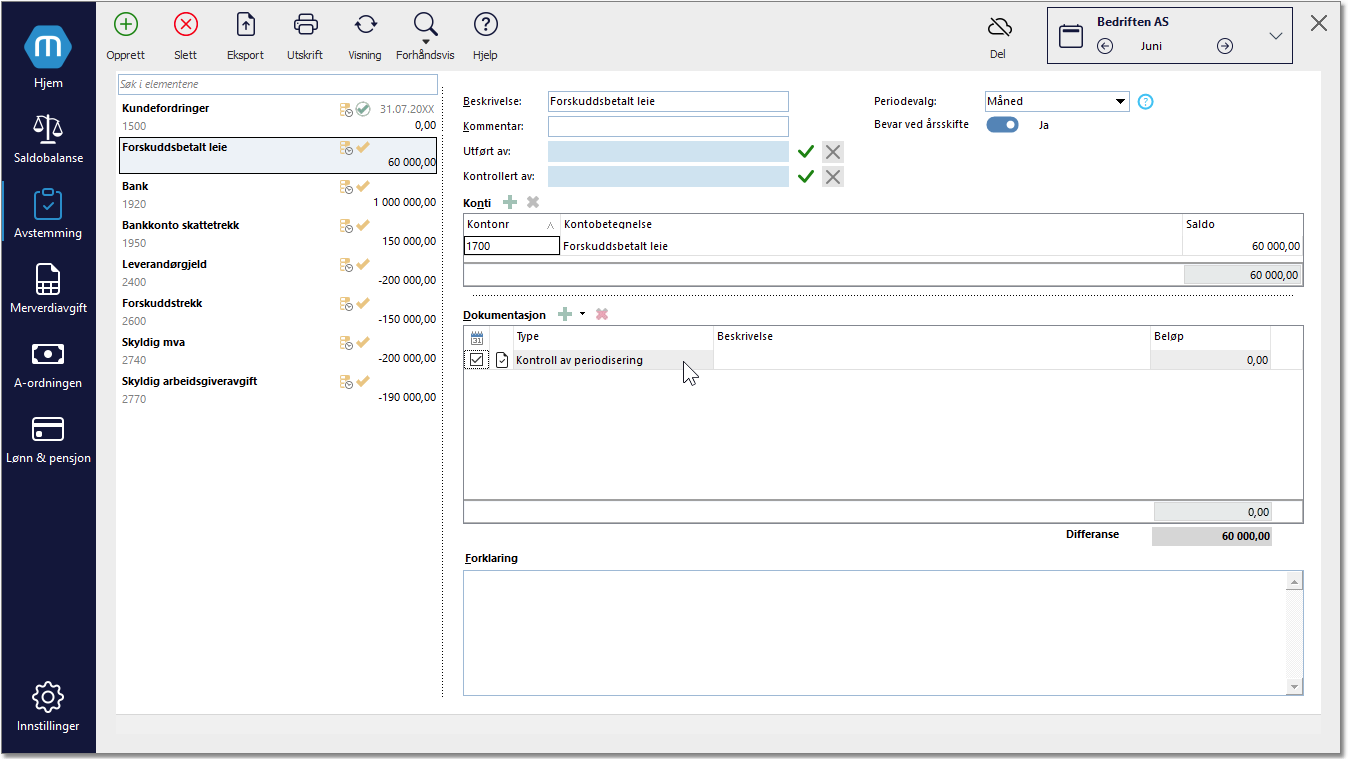This screenshot has width=1348, height=761.
Task: Open the Eksport function
Action: 245,37
